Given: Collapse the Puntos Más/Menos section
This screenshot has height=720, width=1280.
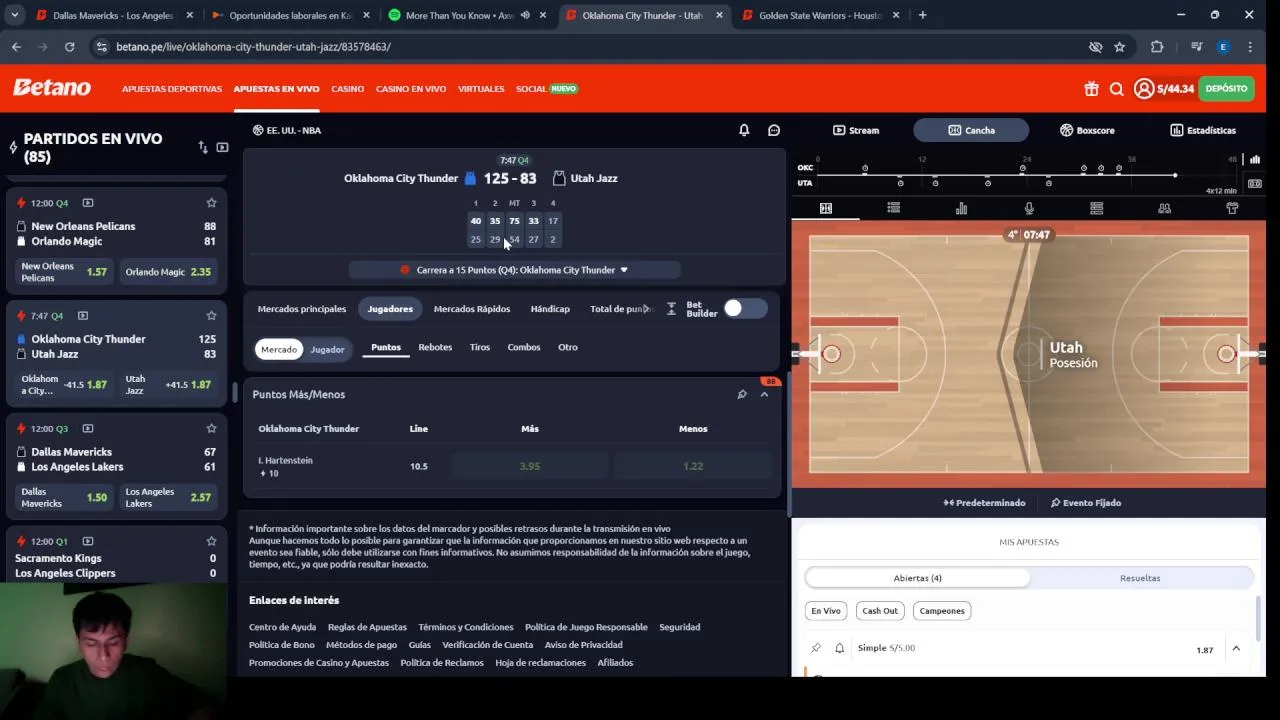Looking at the screenshot, I should 764,394.
